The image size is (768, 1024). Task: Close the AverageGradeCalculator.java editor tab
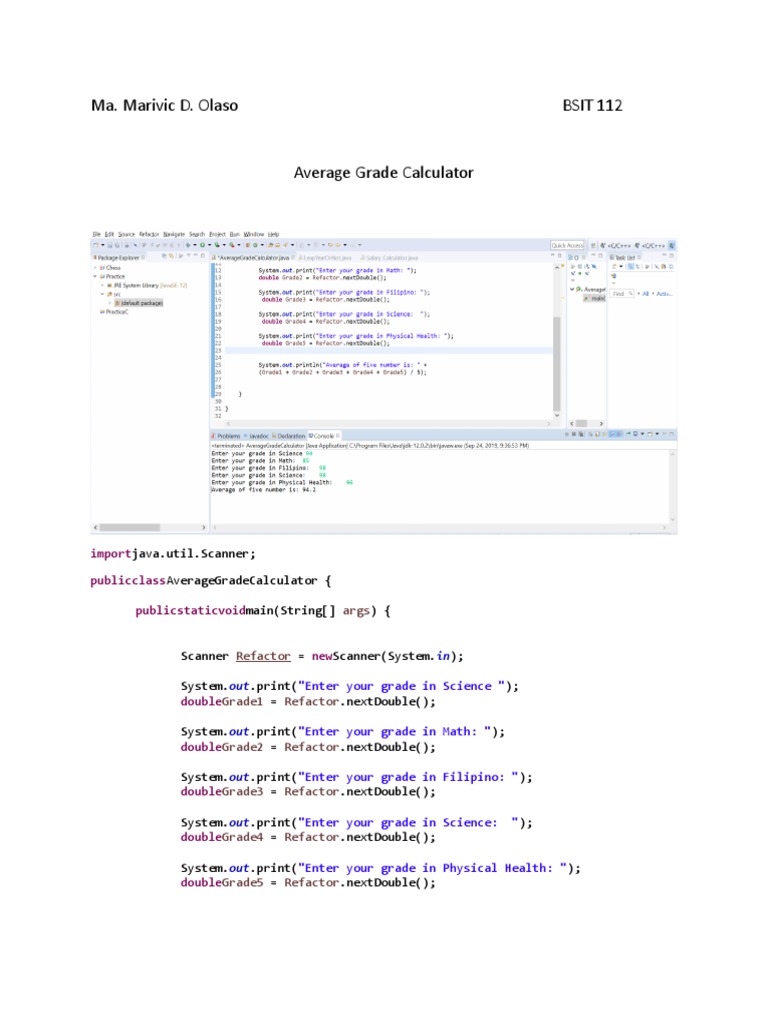293,258
